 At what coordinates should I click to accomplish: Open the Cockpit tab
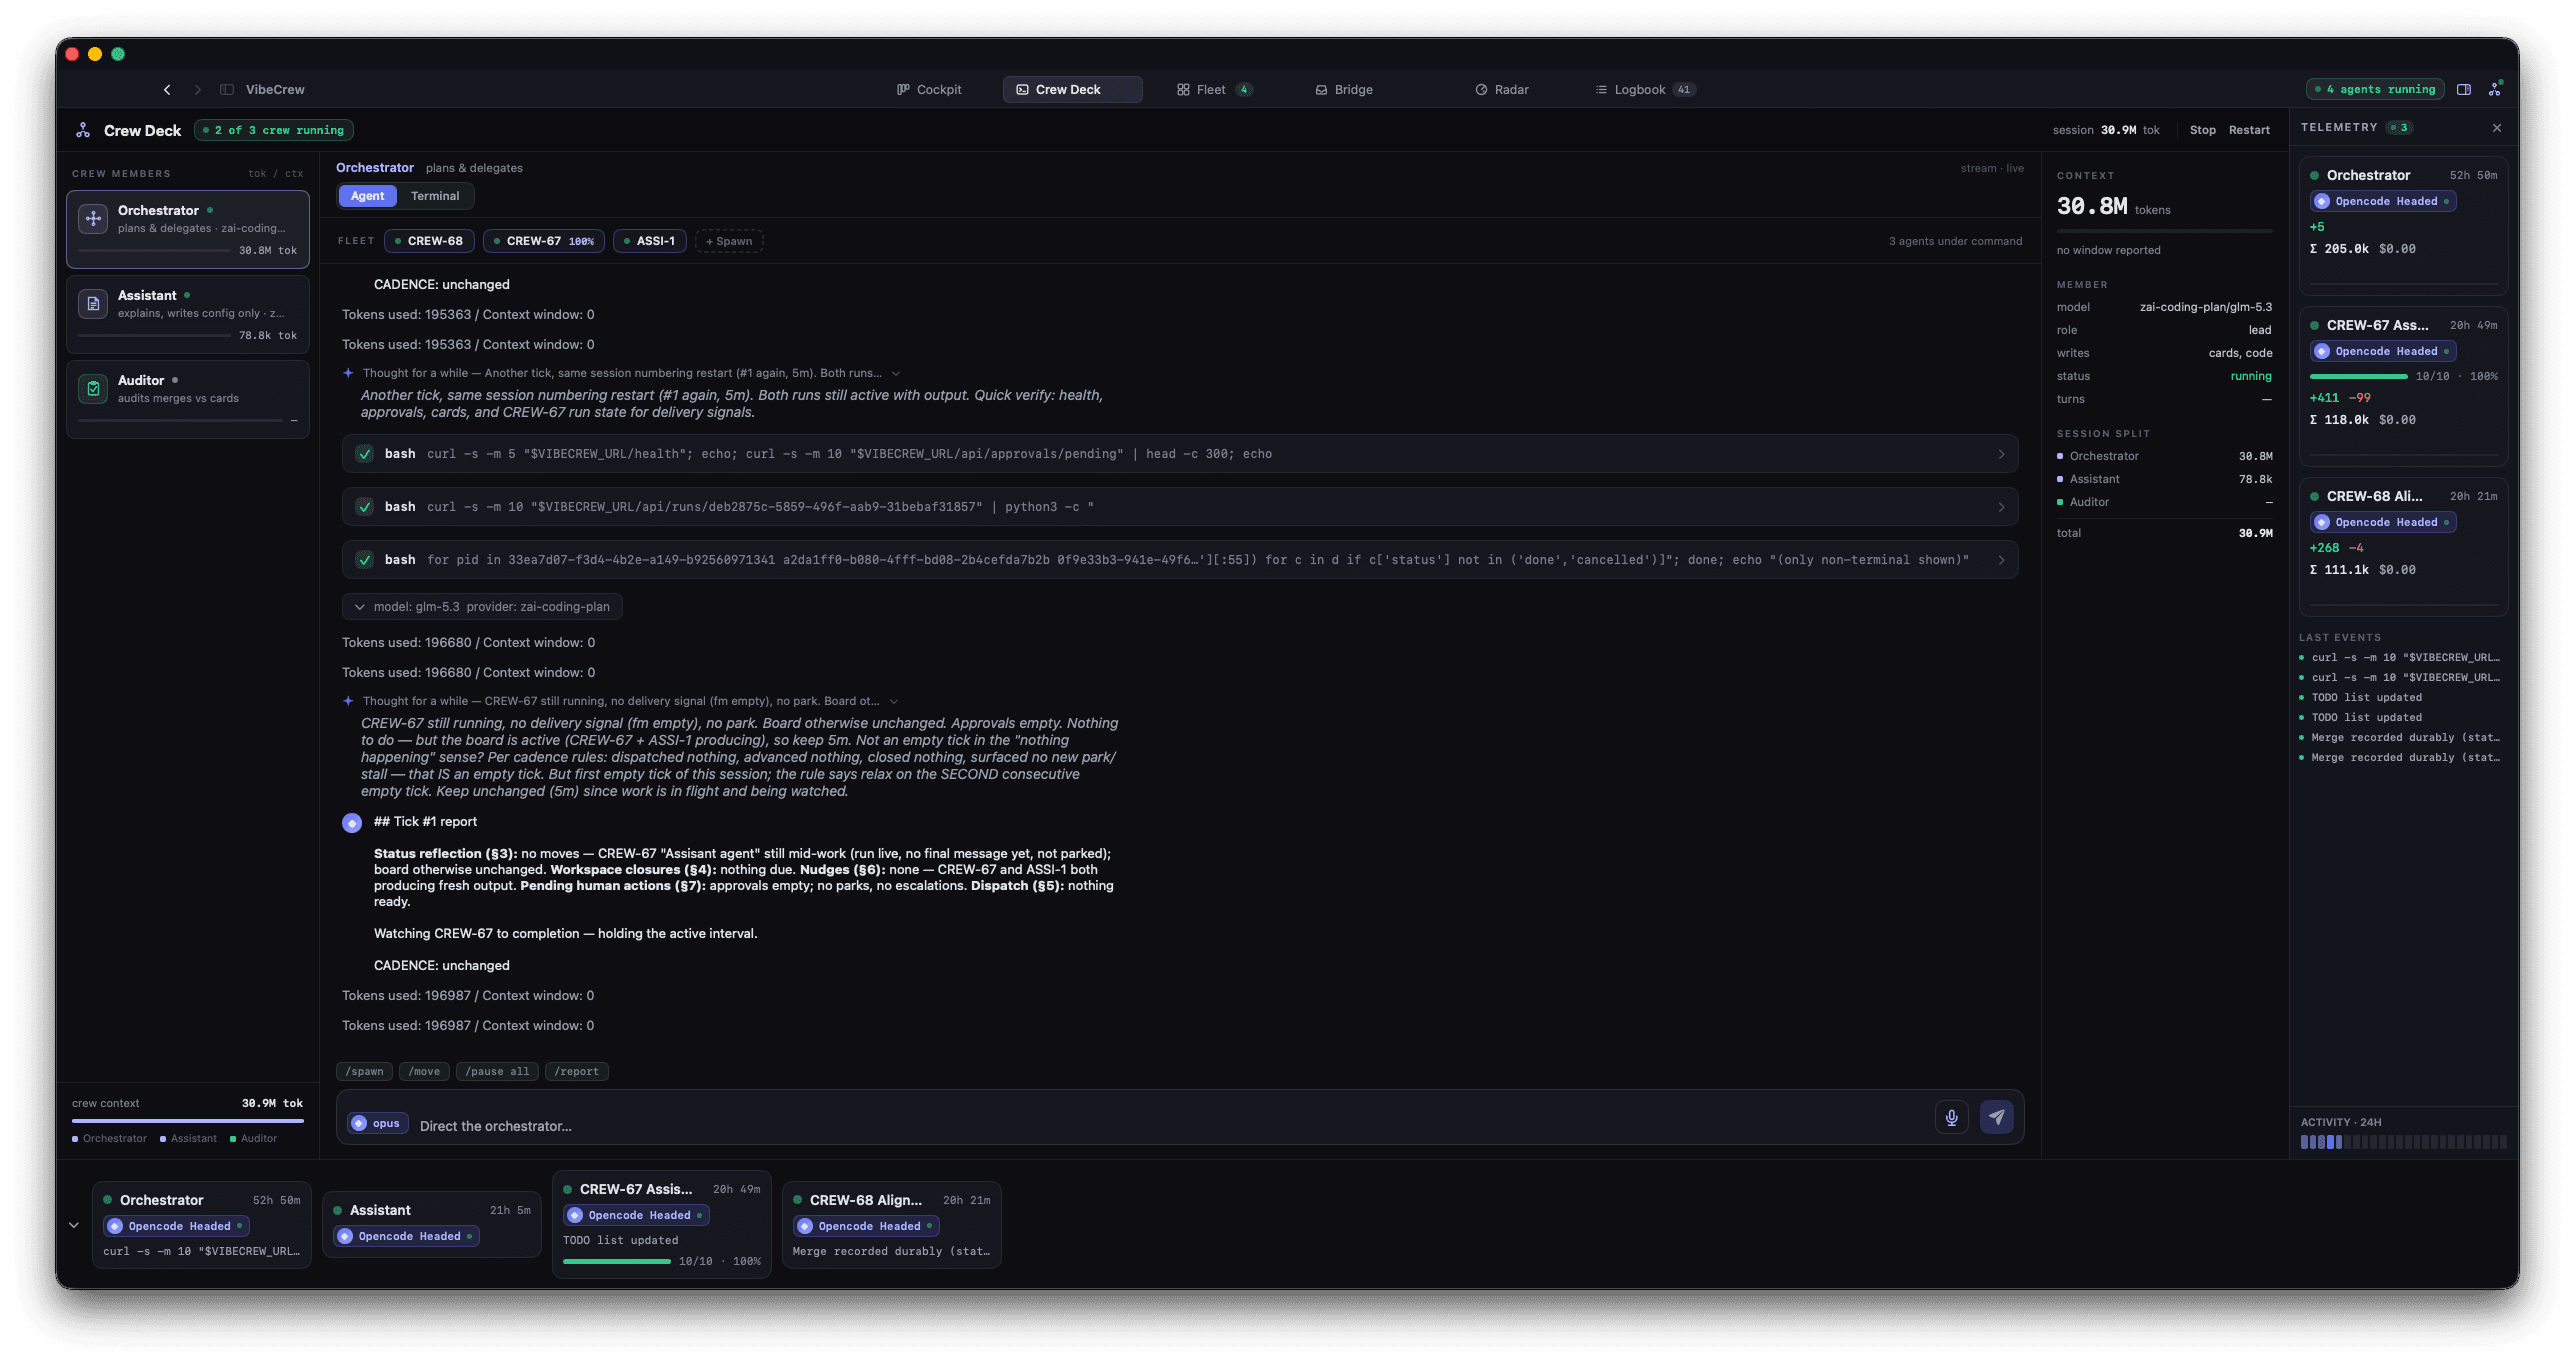tap(929, 90)
